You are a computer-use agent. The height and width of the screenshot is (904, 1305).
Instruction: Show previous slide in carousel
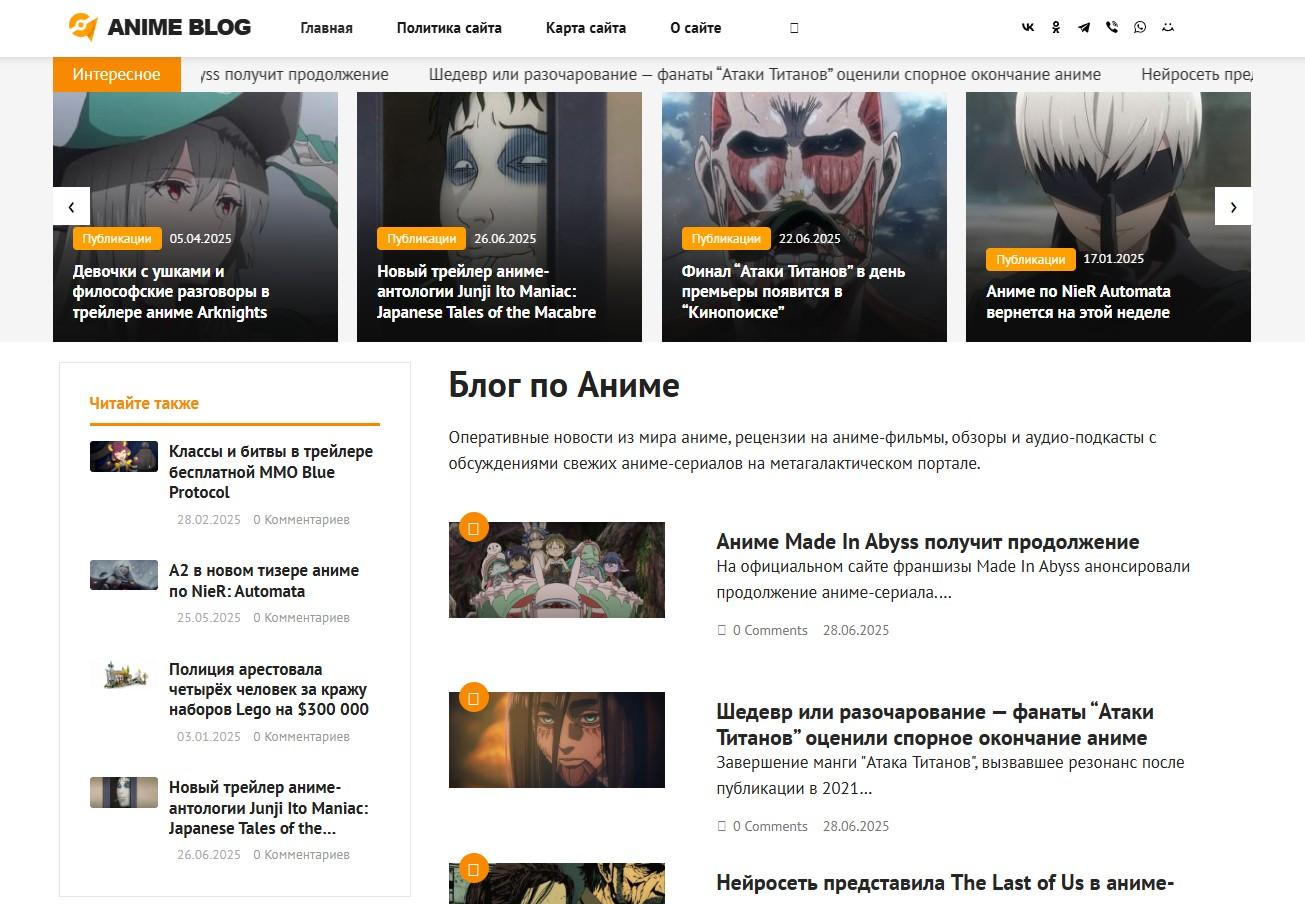point(71,207)
